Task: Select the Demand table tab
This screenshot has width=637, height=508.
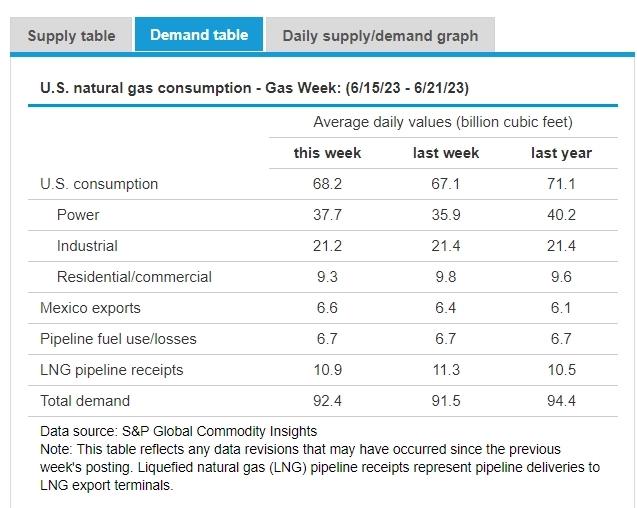Action: coord(199,35)
